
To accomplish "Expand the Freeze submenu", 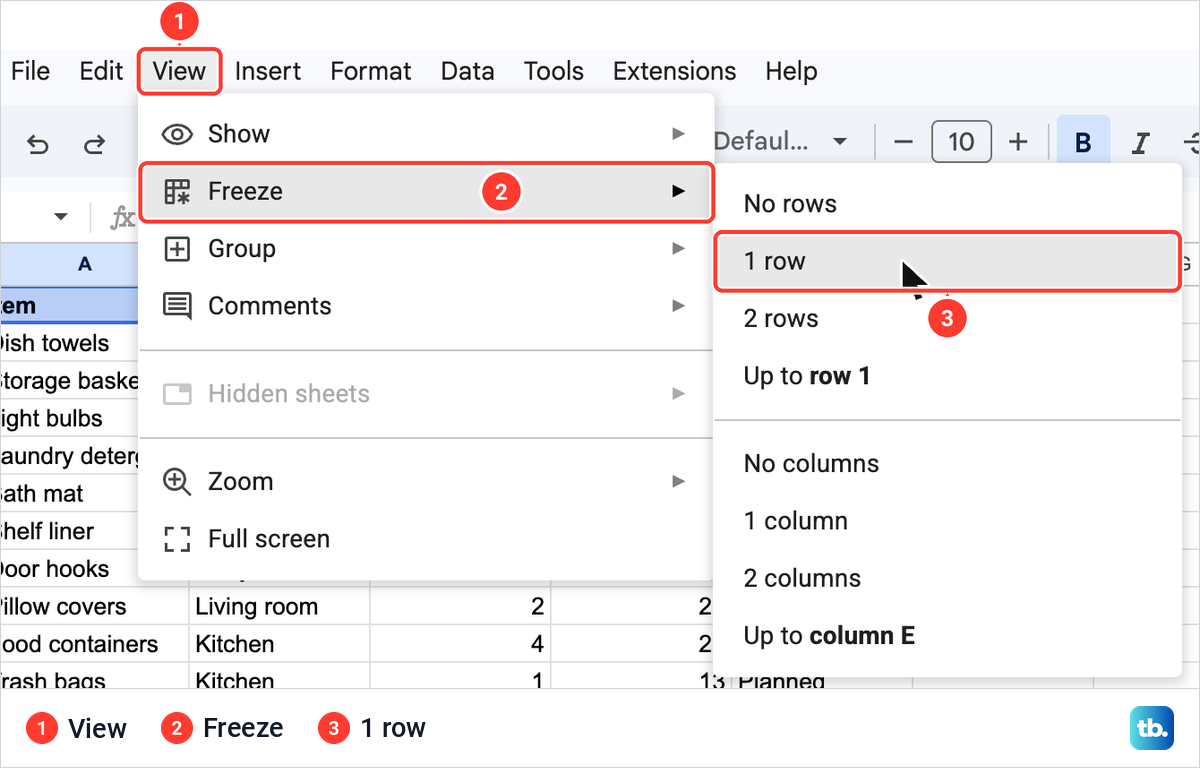I will (x=426, y=191).
